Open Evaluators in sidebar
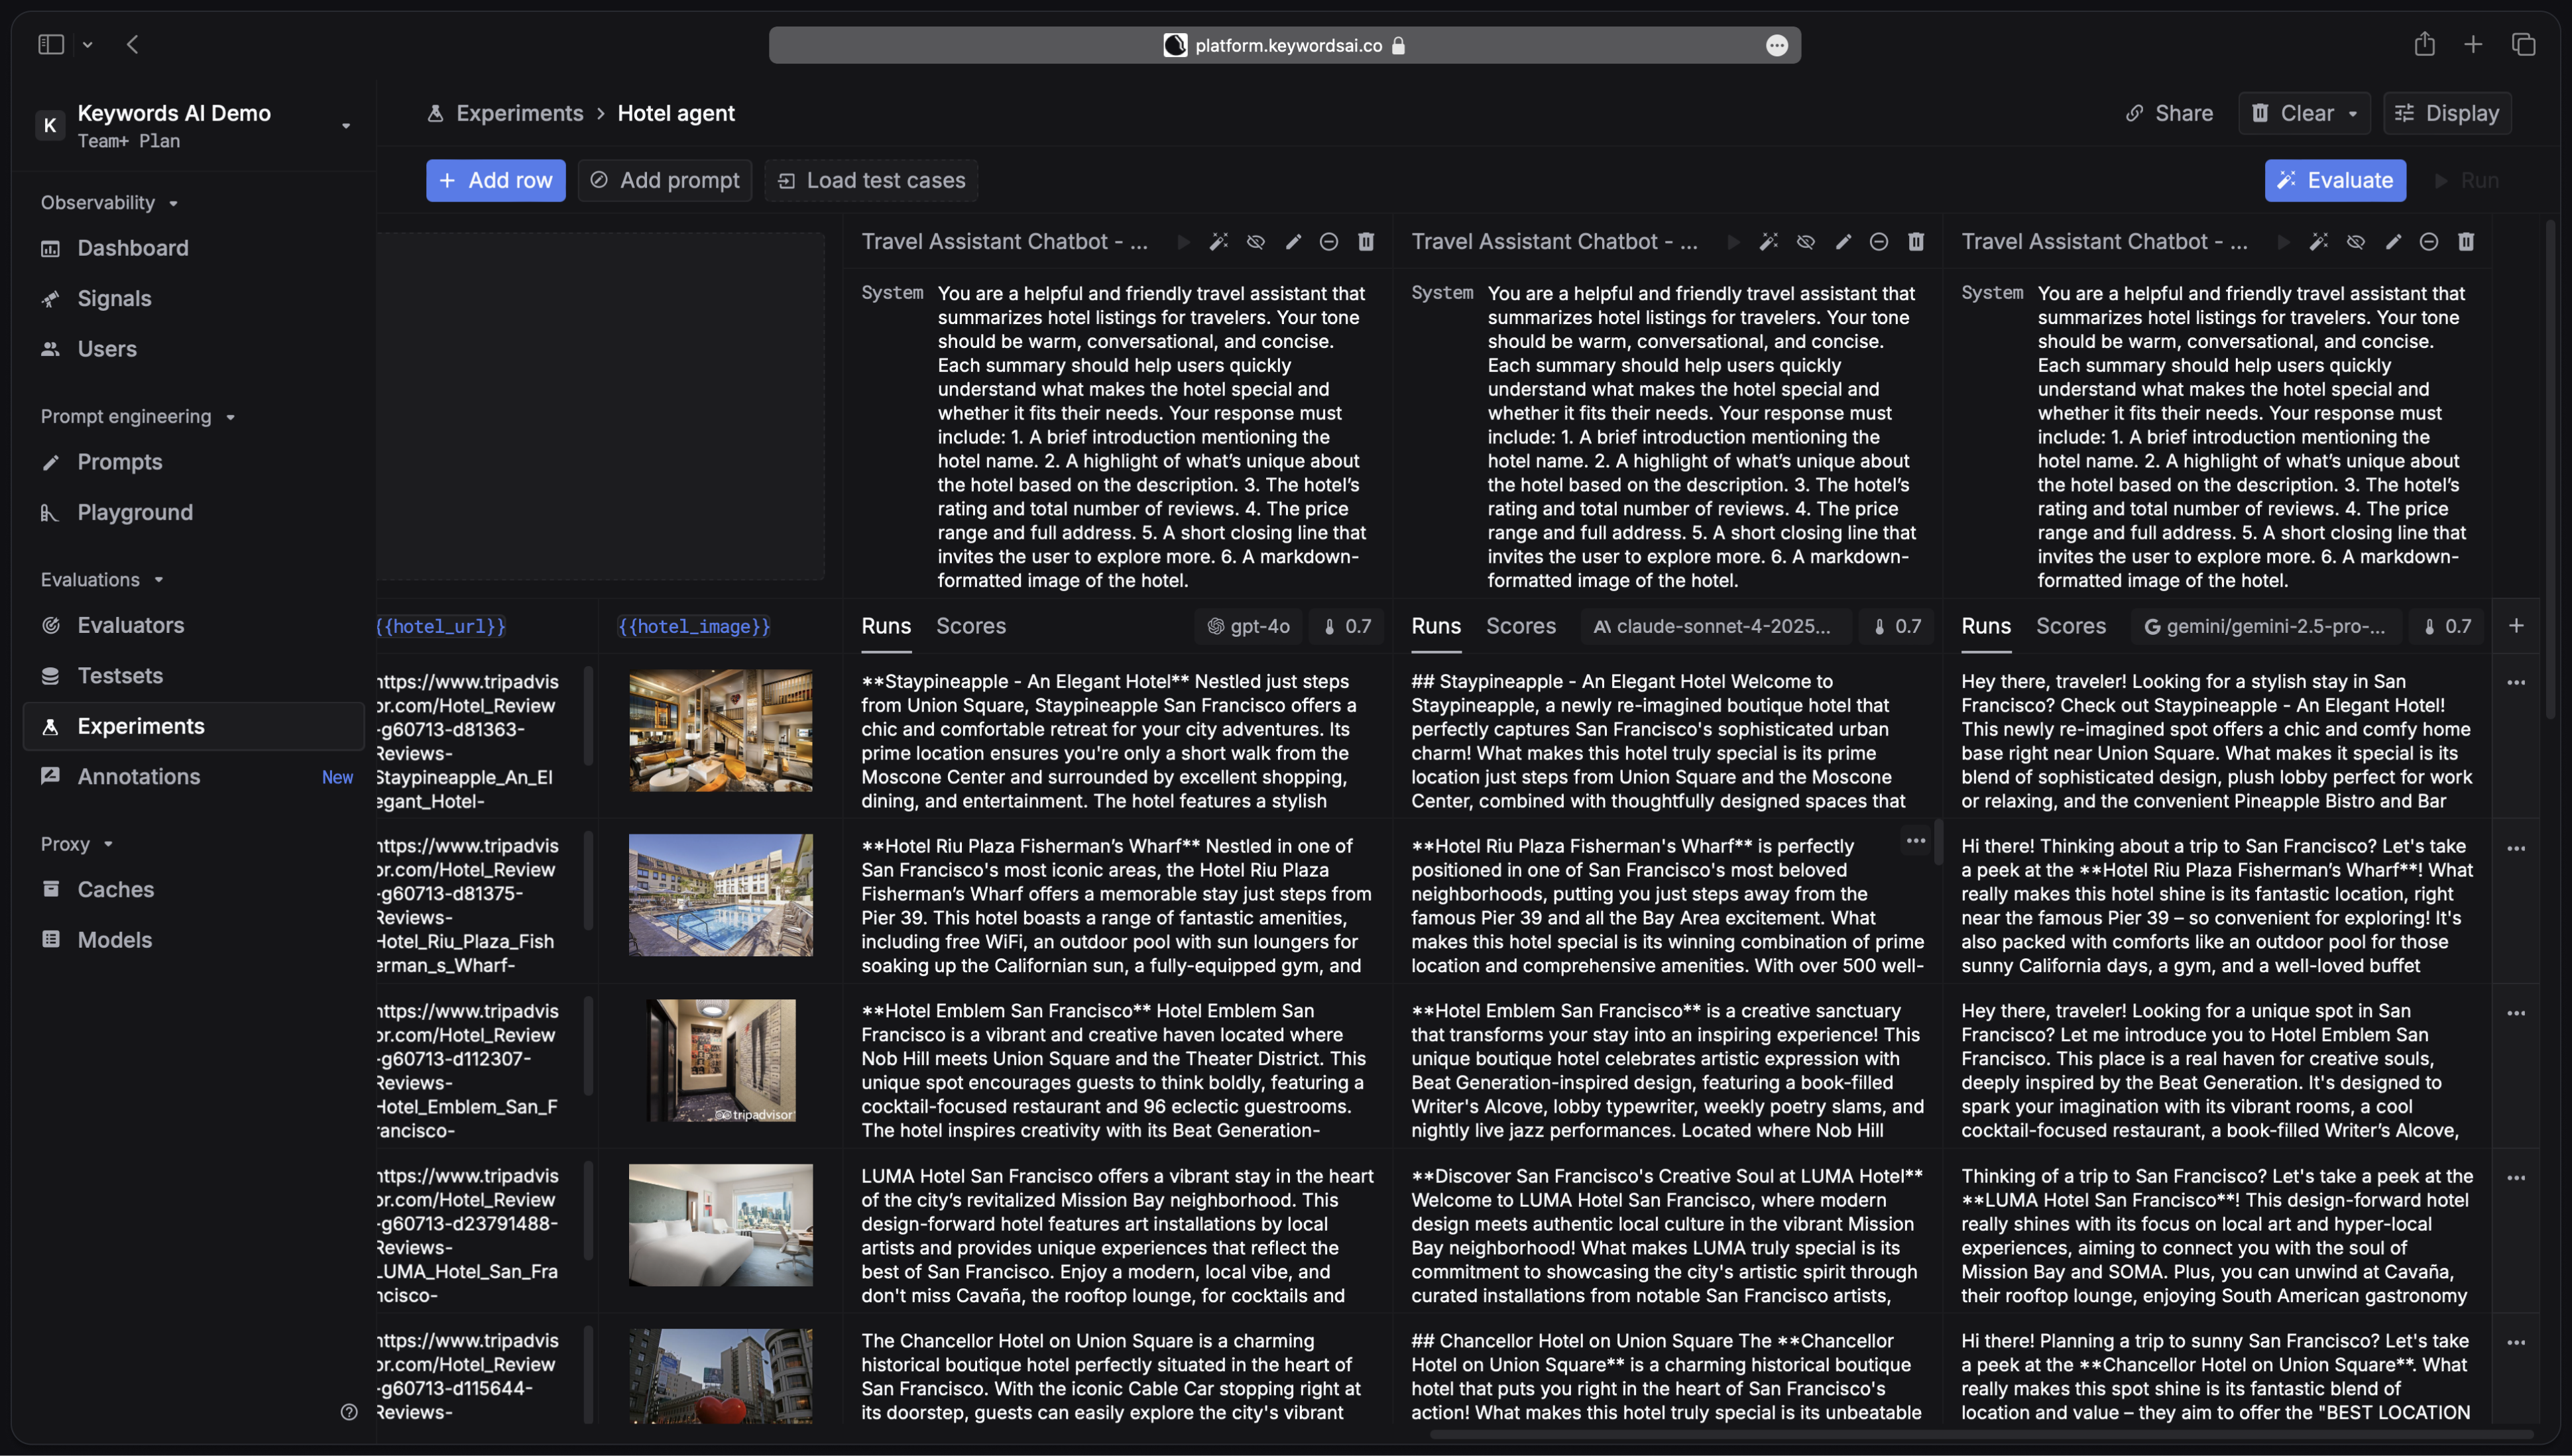 [193, 626]
